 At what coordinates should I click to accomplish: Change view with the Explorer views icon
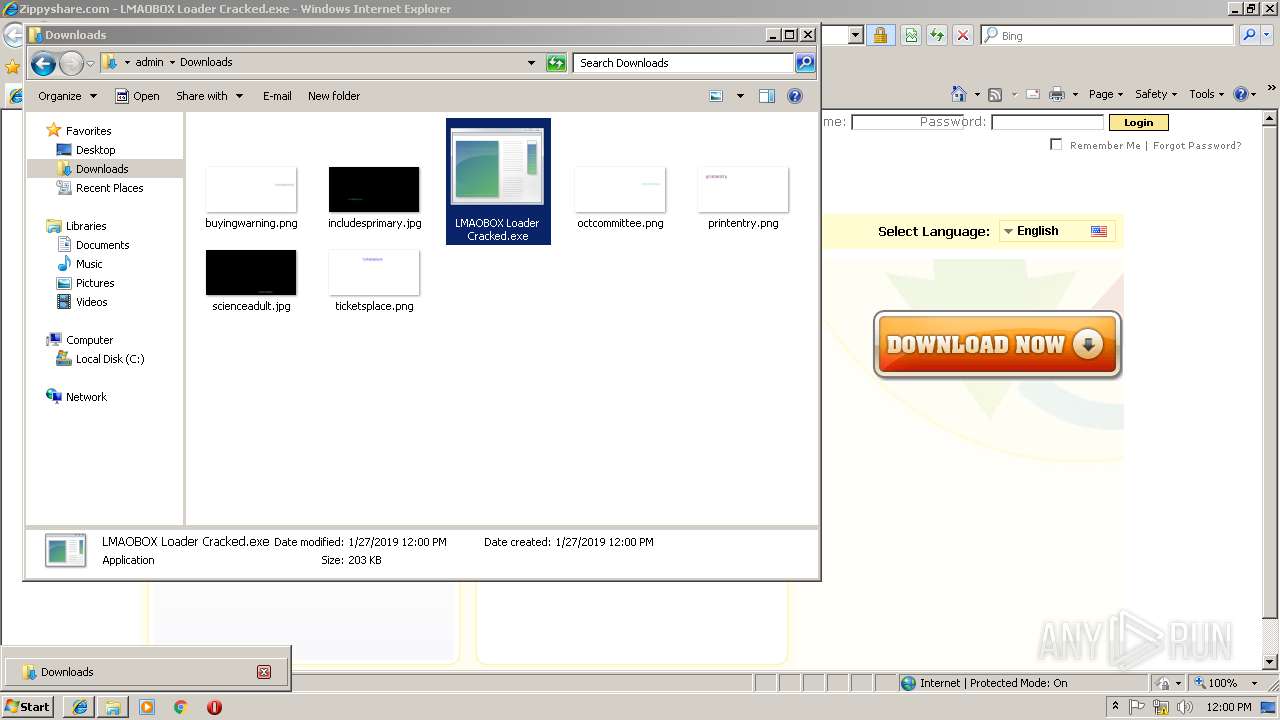(716, 96)
